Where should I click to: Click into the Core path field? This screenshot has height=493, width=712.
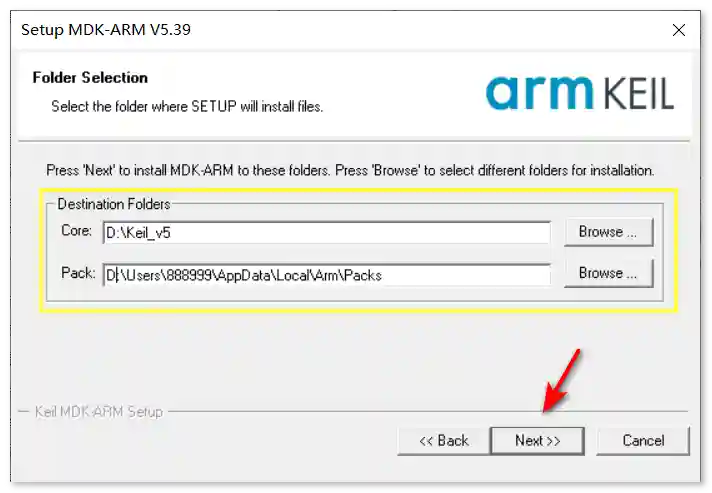pyautogui.click(x=326, y=233)
